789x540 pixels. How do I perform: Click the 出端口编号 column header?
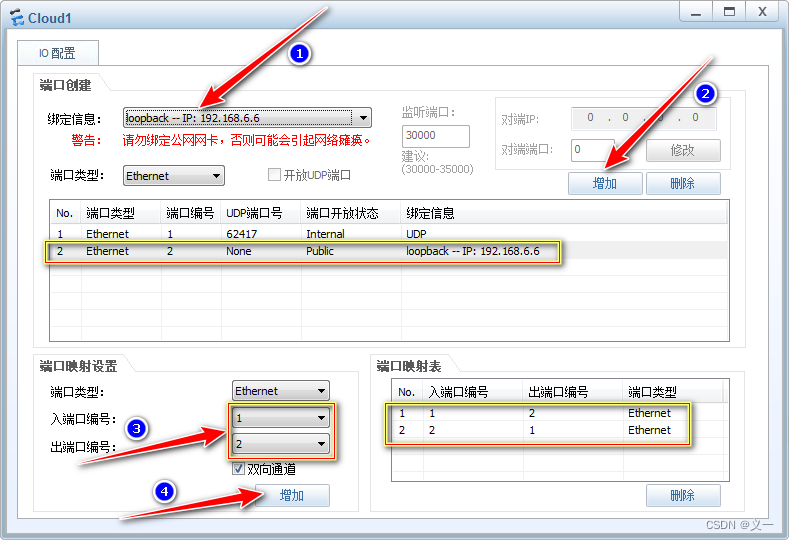(573, 392)
